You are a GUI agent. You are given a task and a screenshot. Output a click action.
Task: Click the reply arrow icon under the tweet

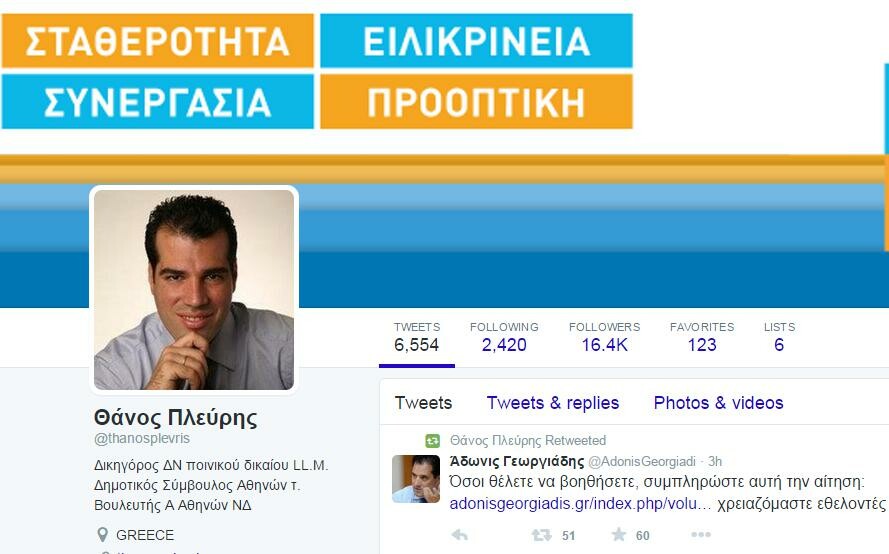(459, 535)
